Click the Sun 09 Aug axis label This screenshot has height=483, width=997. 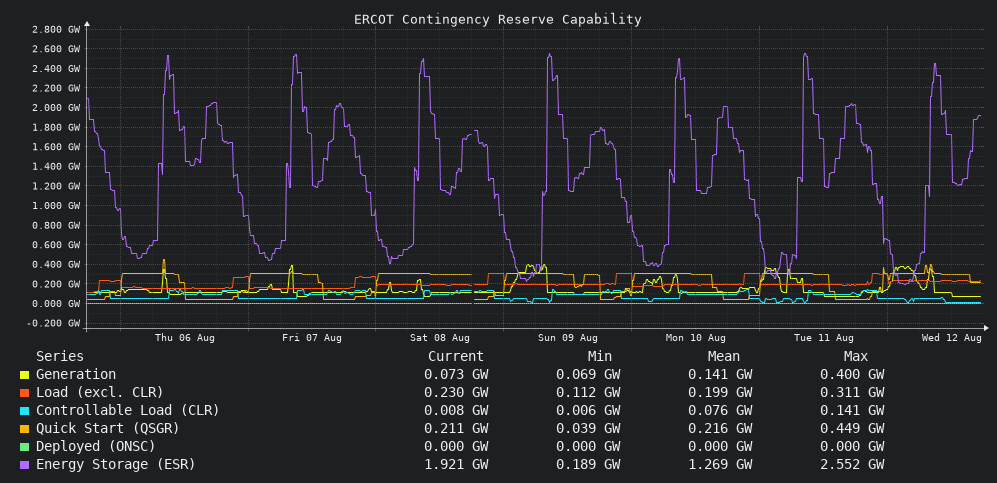[x=568, y=338]
